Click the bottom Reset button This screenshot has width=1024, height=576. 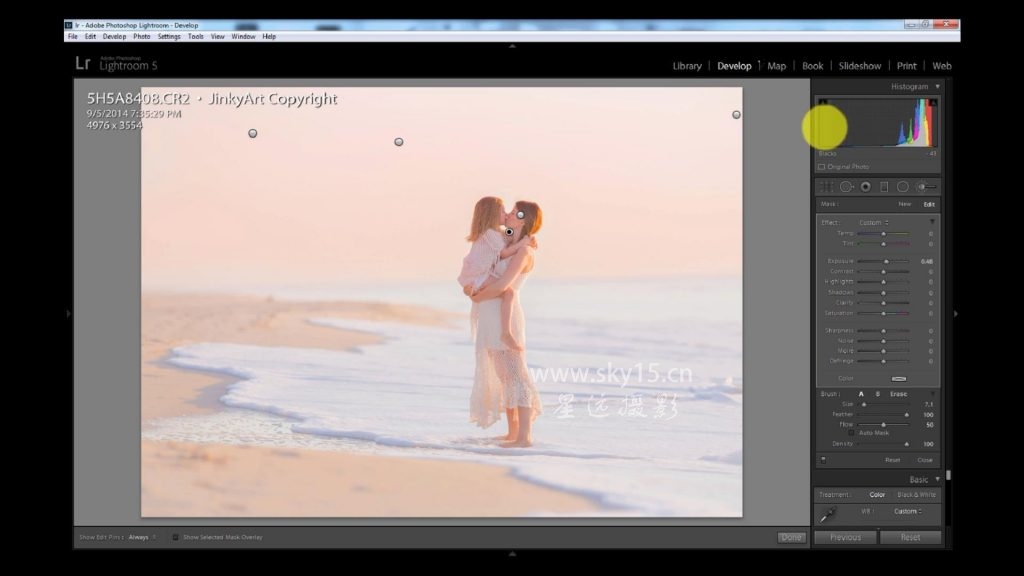click(910, 537)
